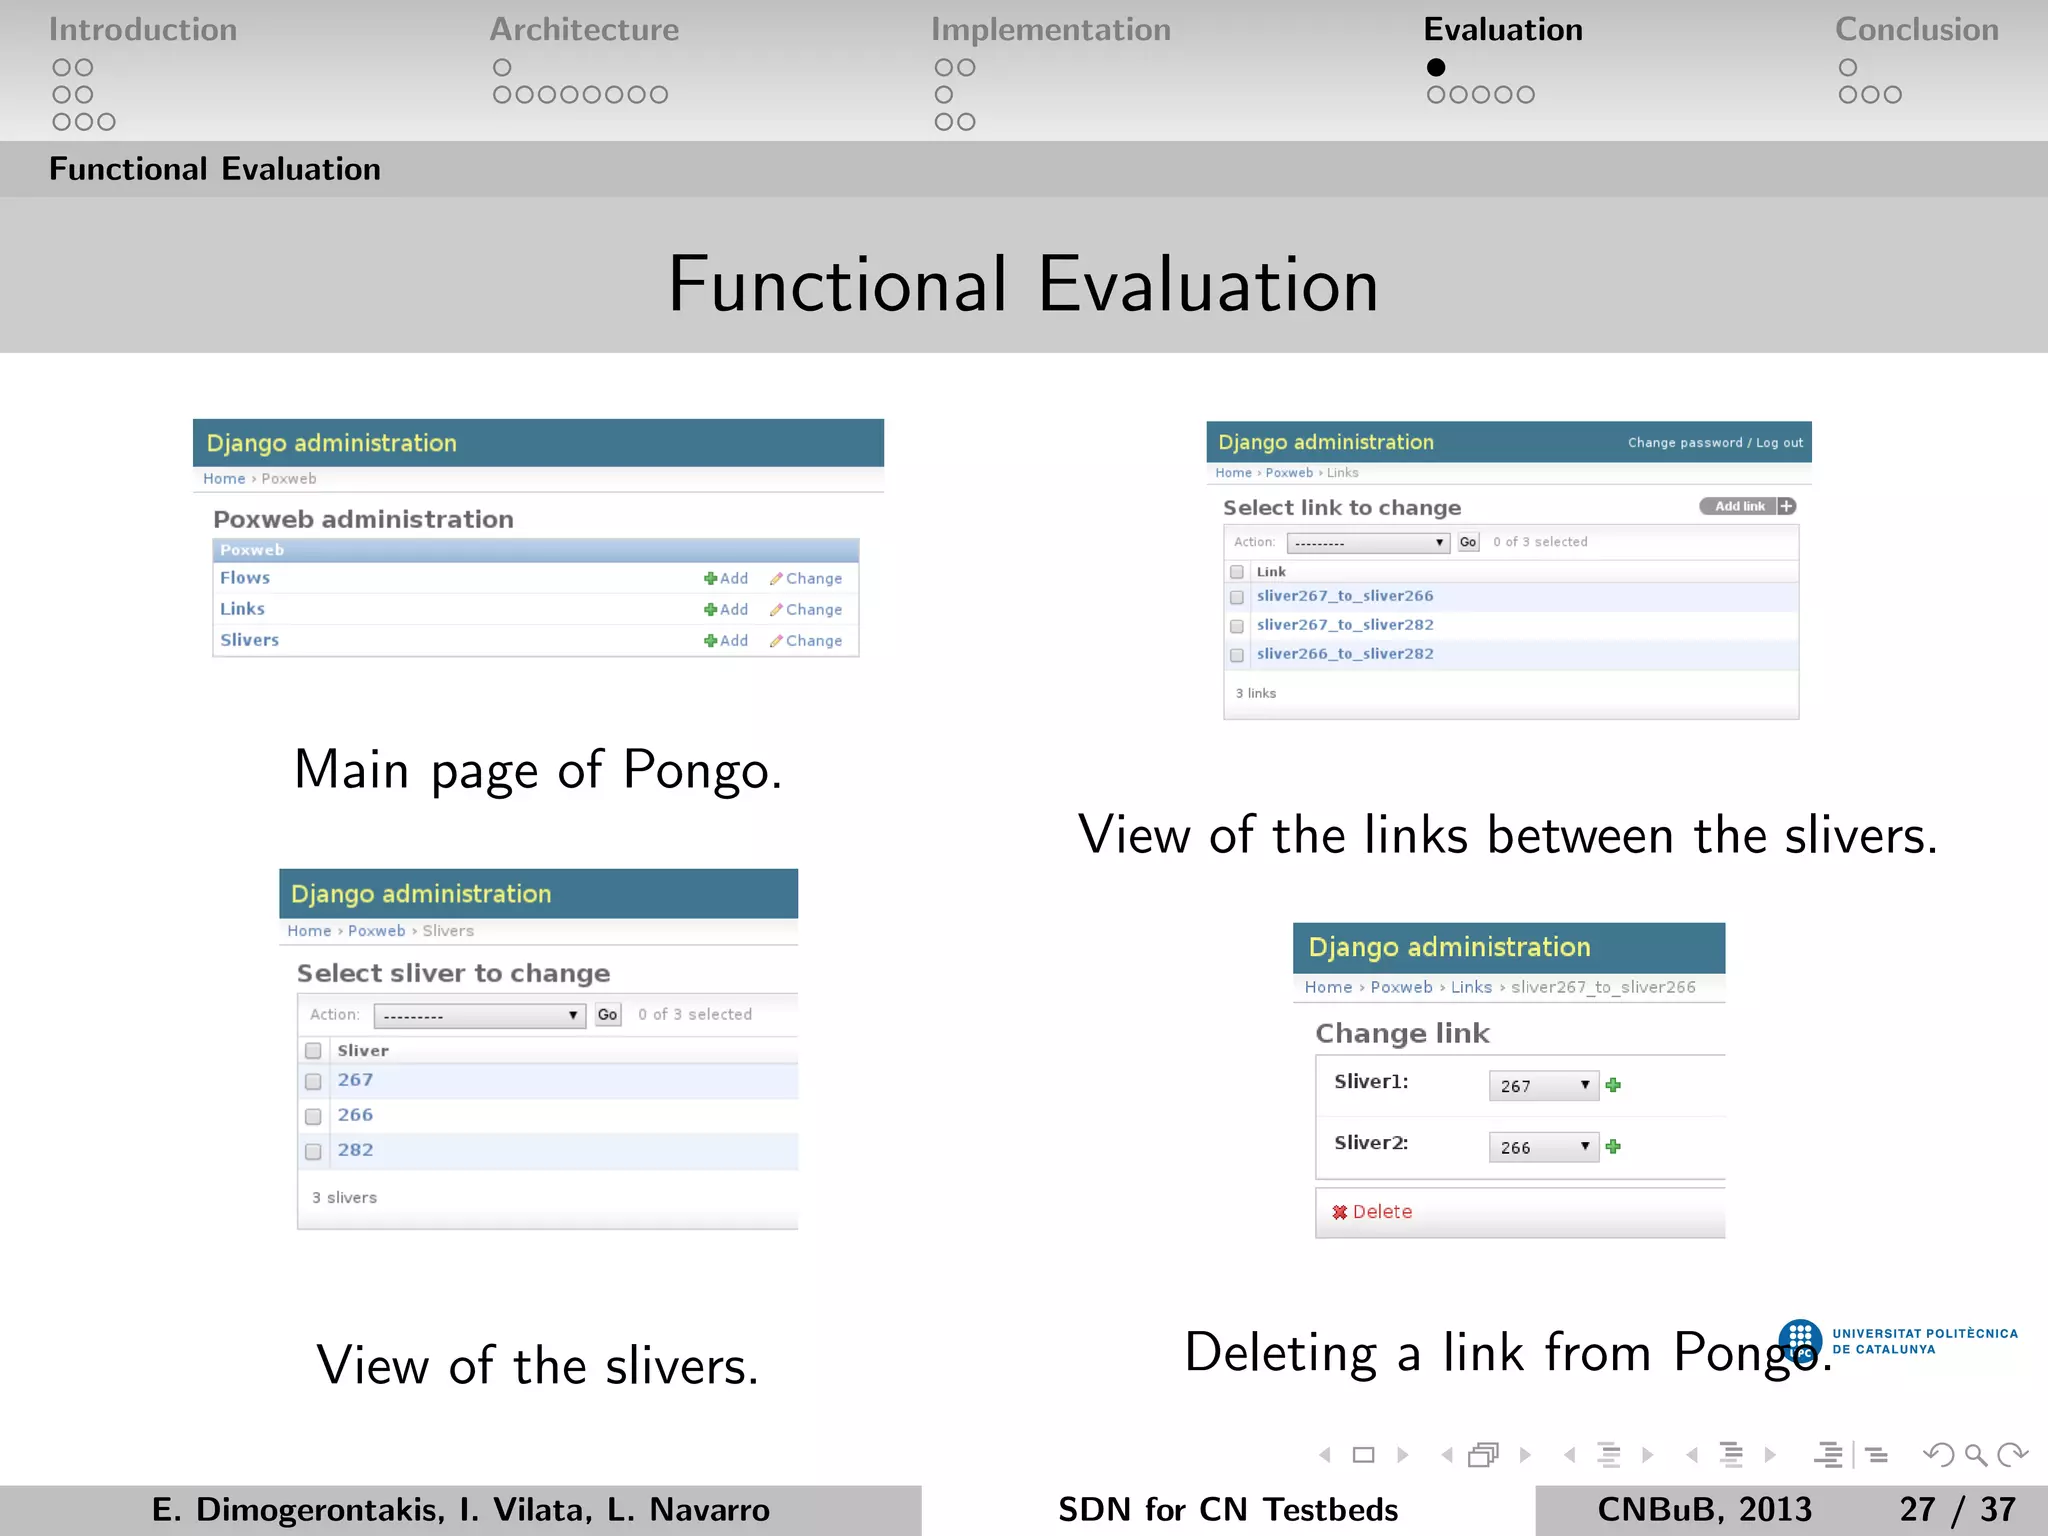The width and height of the screenshot is (2048, 1536).
Task: Select the Evaluation section heading
Action: pyautogui.click(x=1503, y=30)
